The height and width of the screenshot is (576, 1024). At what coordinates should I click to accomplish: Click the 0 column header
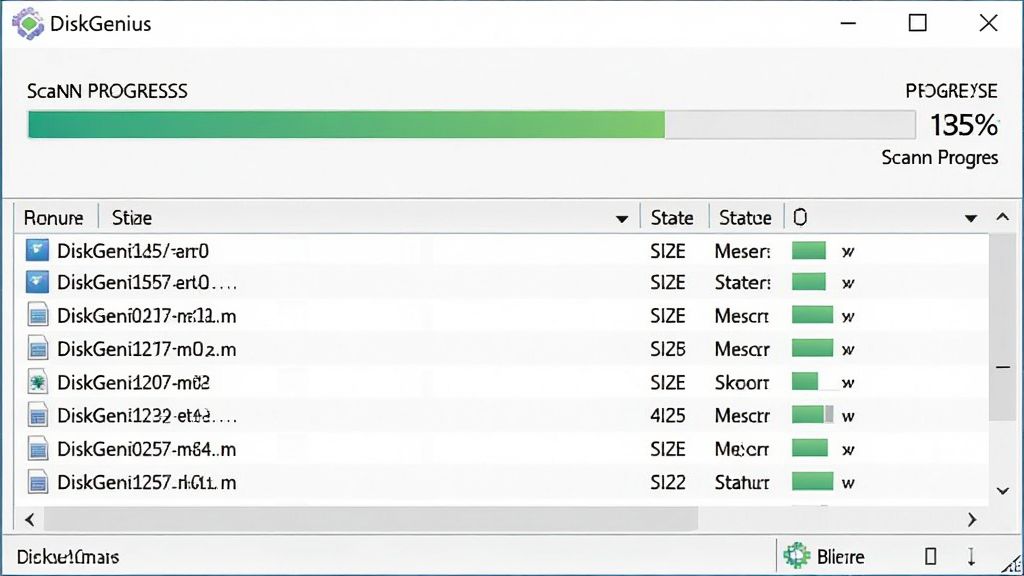(x=887, y=218)
